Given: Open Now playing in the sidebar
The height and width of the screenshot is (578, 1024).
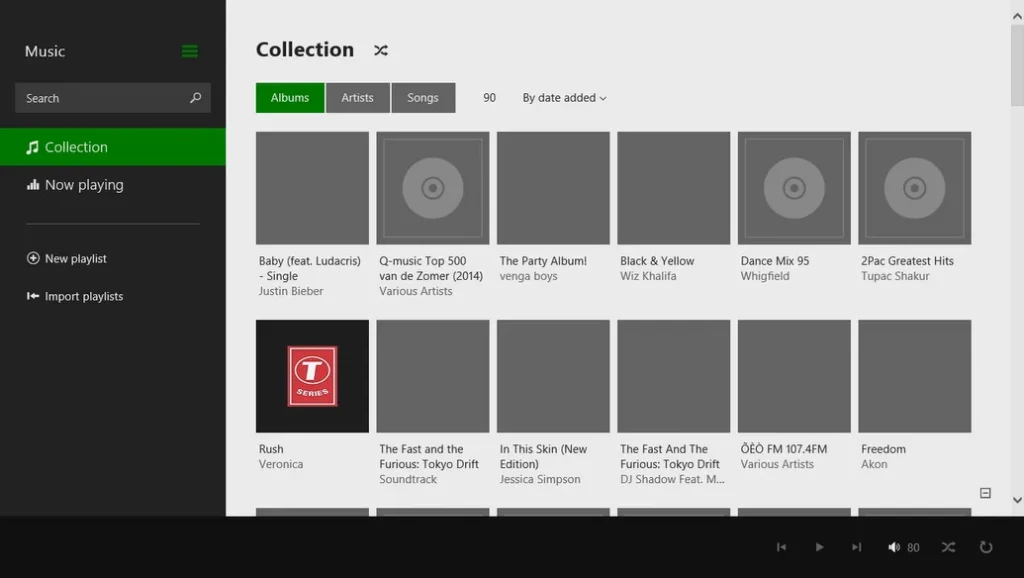Looking at the screenshot, I should (113, 185).
